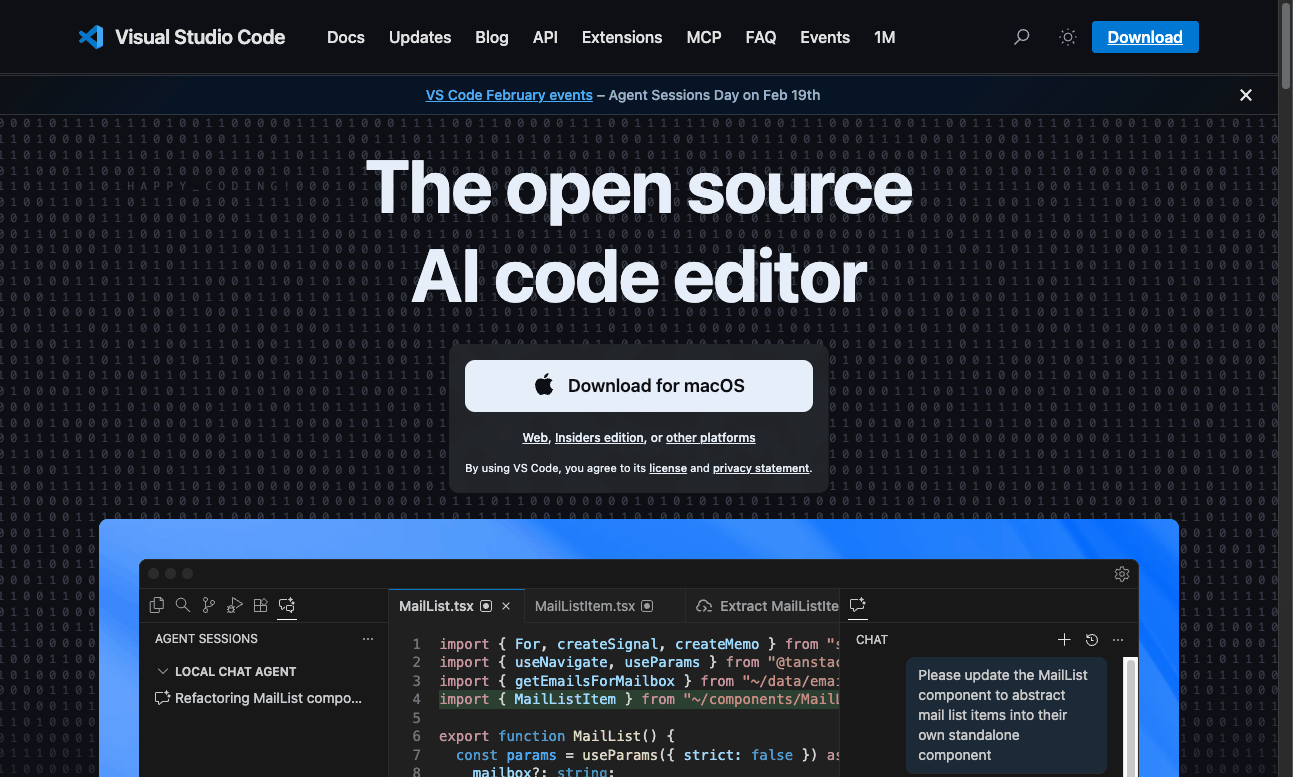Open Events in navigation
This screenshot has width=1293, height=777.
point(825,37)
